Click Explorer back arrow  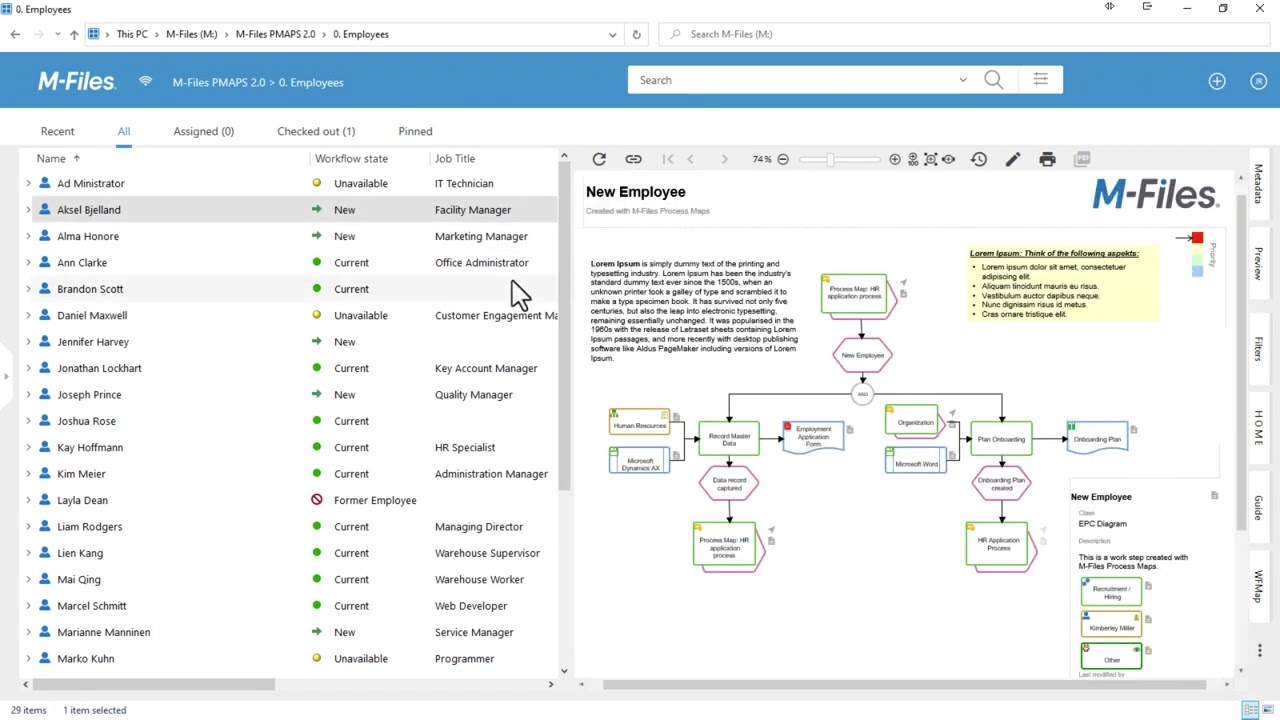(x=15, y=34)
